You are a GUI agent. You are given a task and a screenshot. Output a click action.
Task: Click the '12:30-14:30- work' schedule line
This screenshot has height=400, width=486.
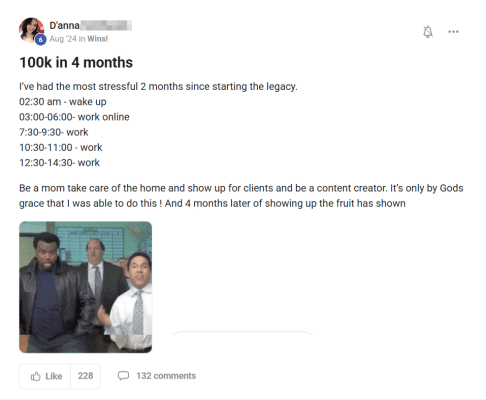coord(59,162)
